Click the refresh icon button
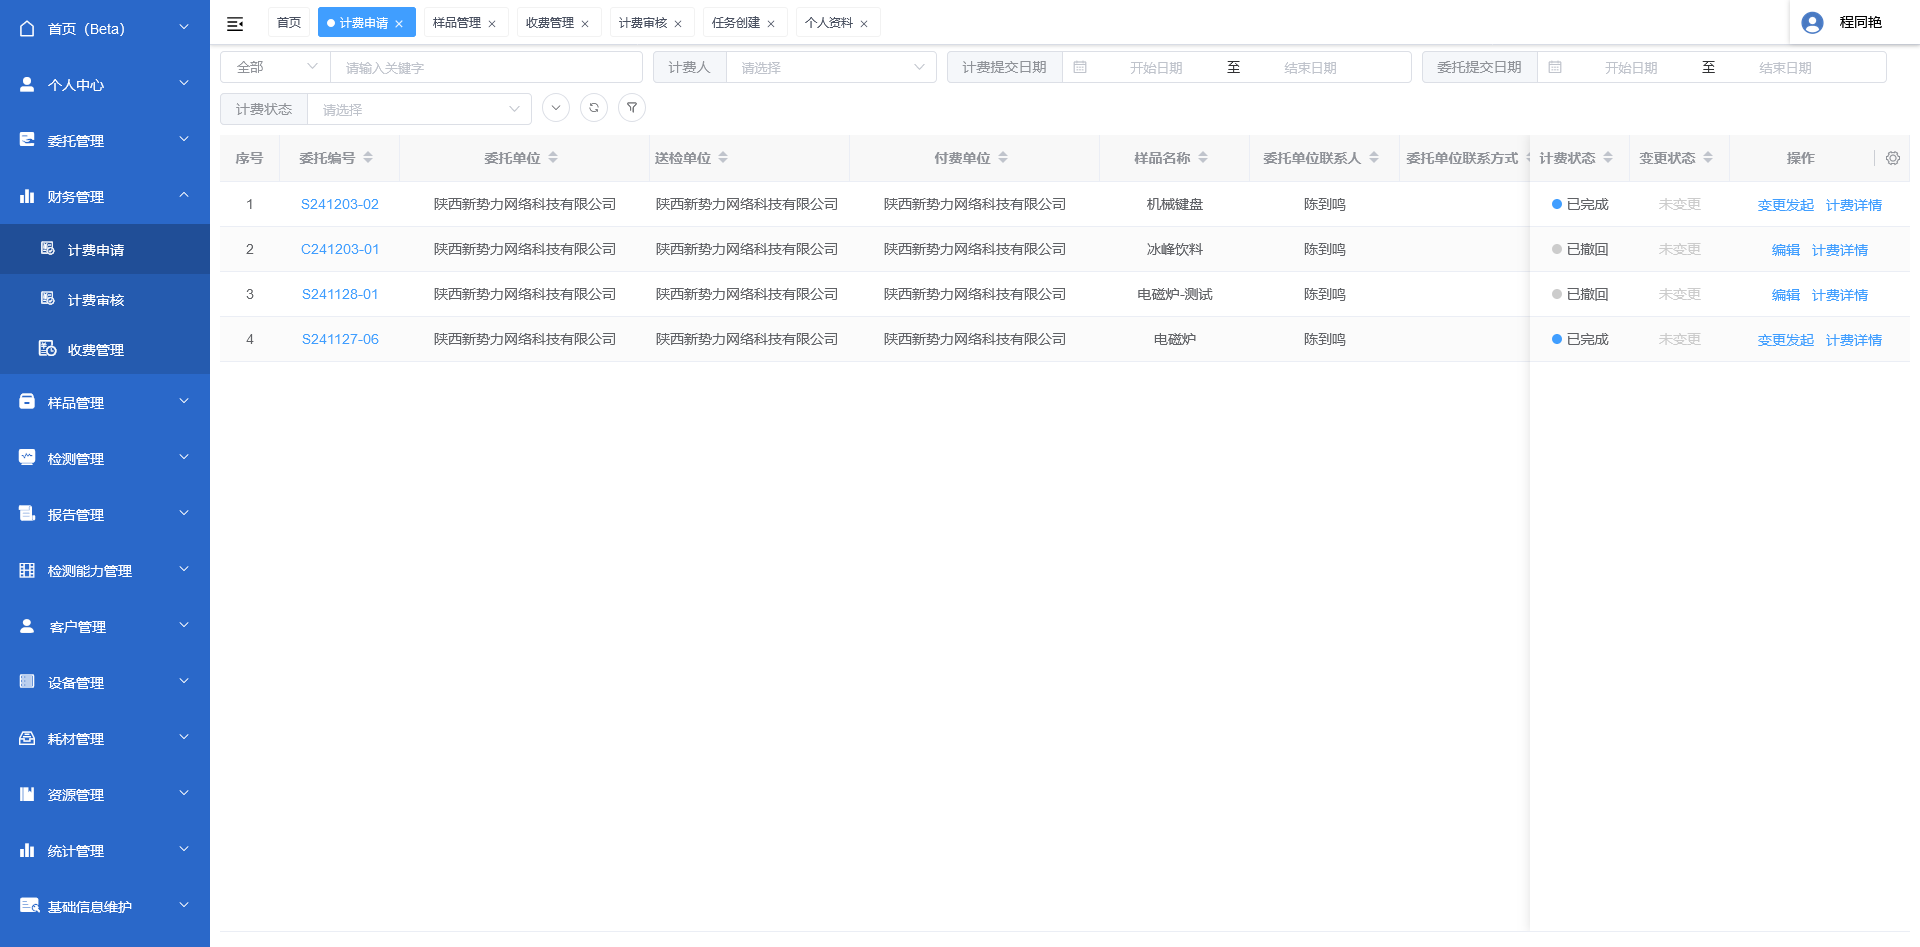The width and height of the screenshot is (1920, 947). coord(594,108)
